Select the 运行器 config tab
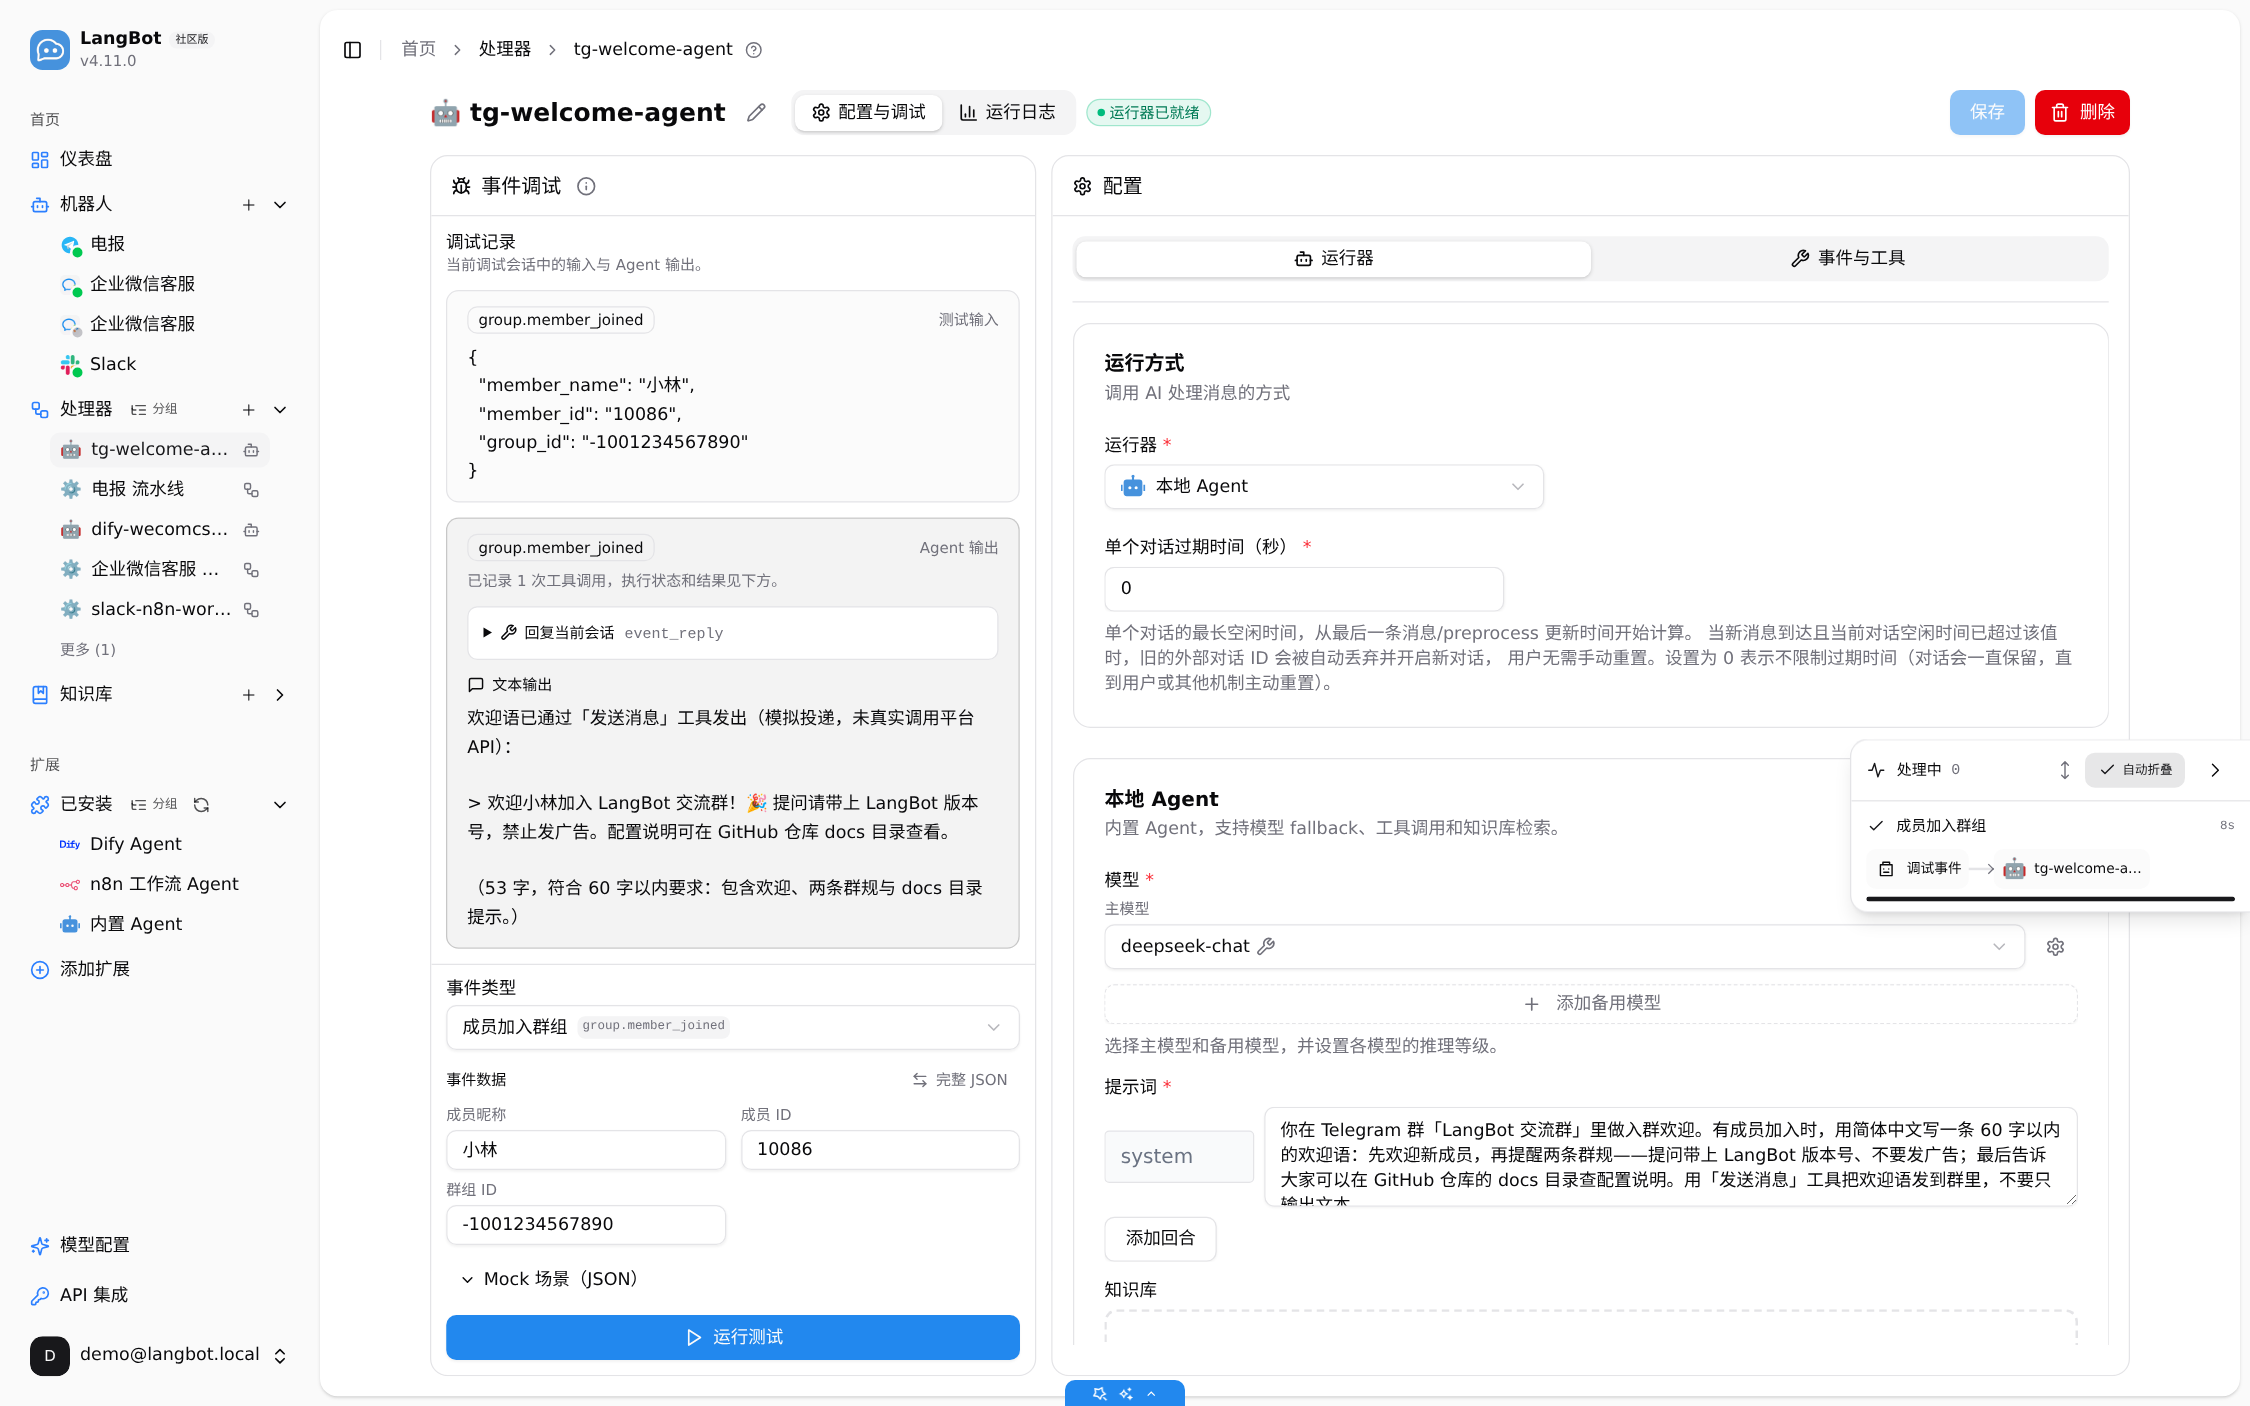This screenshot has height=1406, width=2250. click(x=1333, y=259)
